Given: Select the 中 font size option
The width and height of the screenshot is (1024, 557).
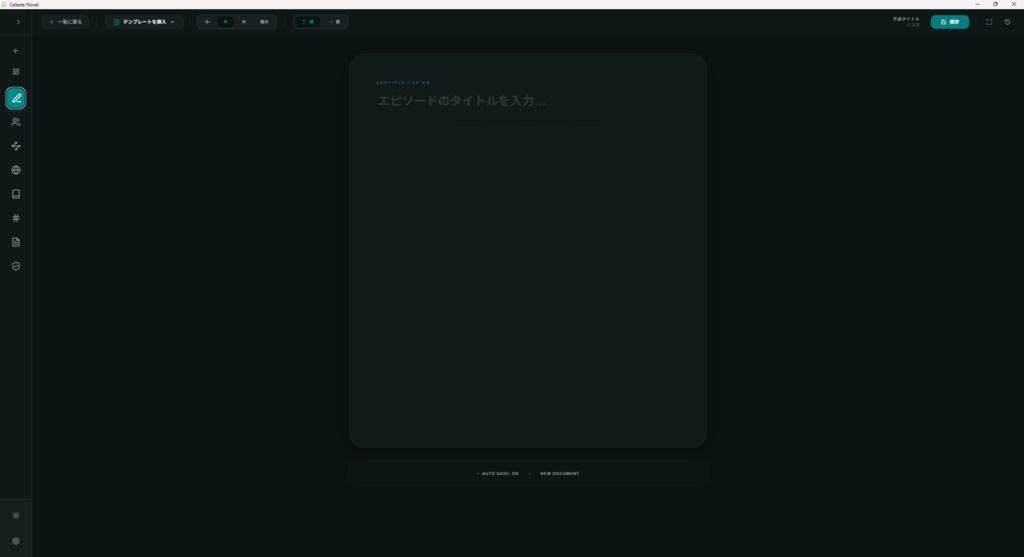Looking at the screenshot, I should [225, 22].
